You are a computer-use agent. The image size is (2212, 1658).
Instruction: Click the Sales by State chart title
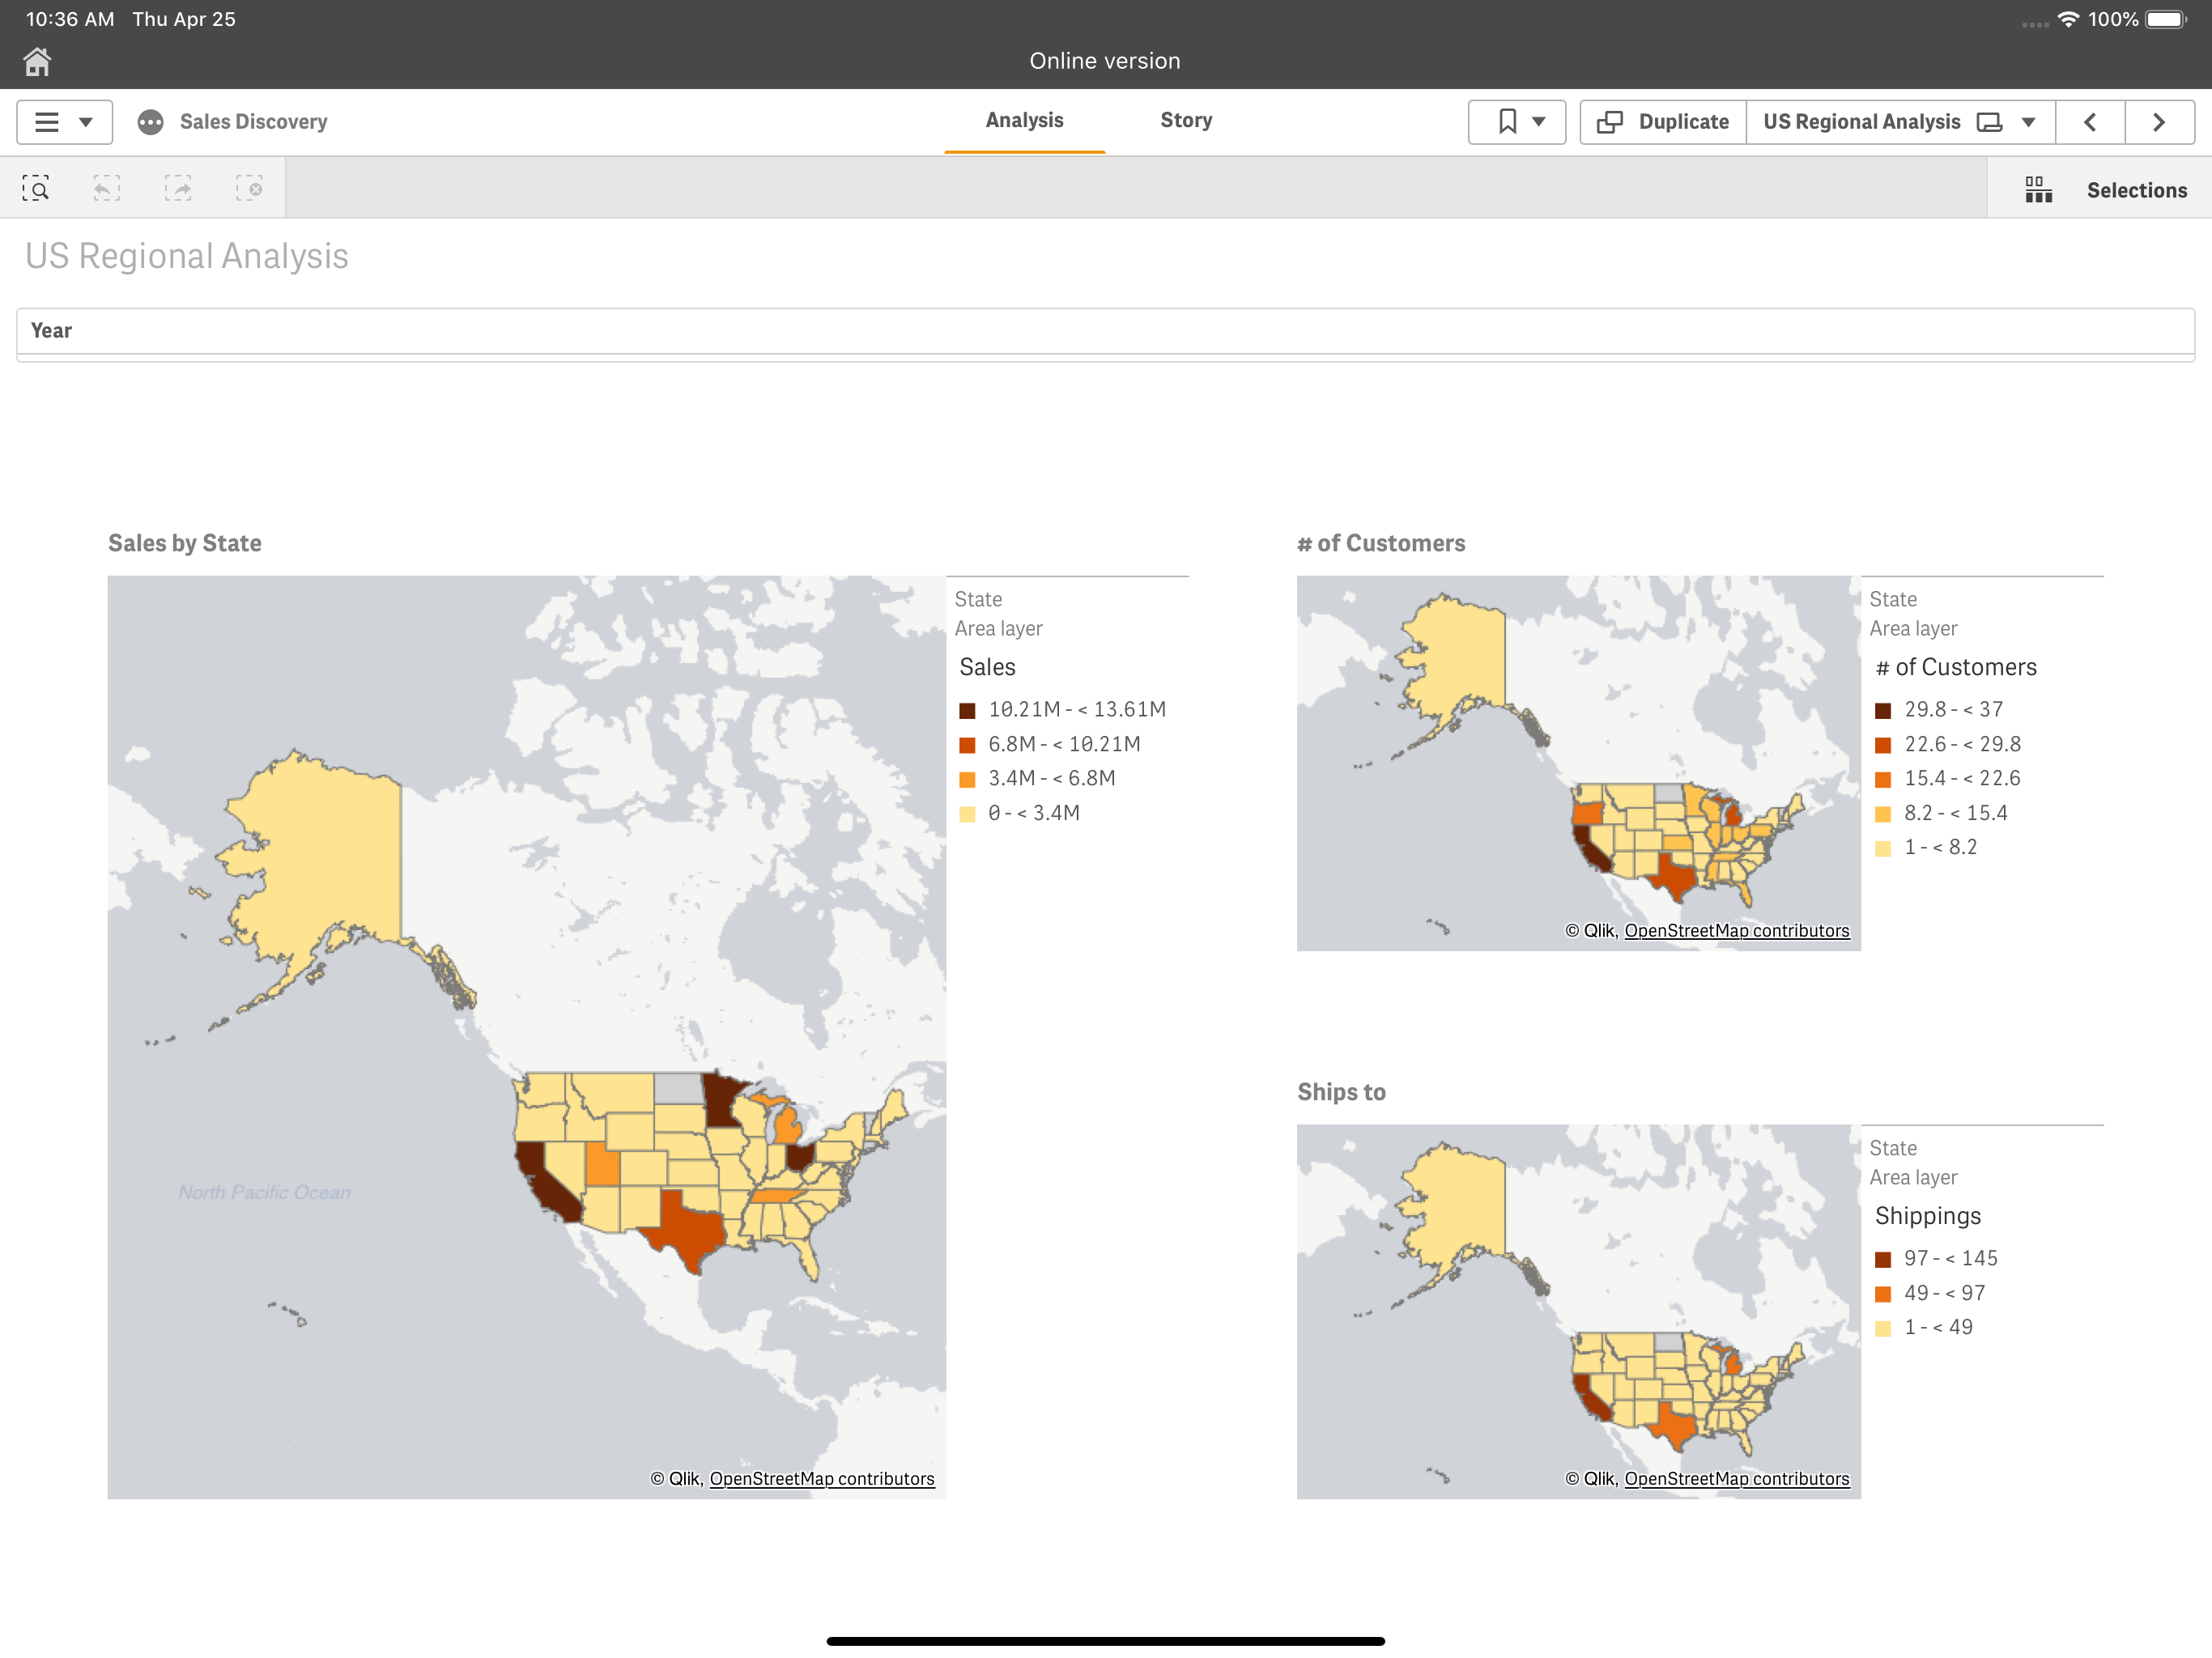pos(185,543)
